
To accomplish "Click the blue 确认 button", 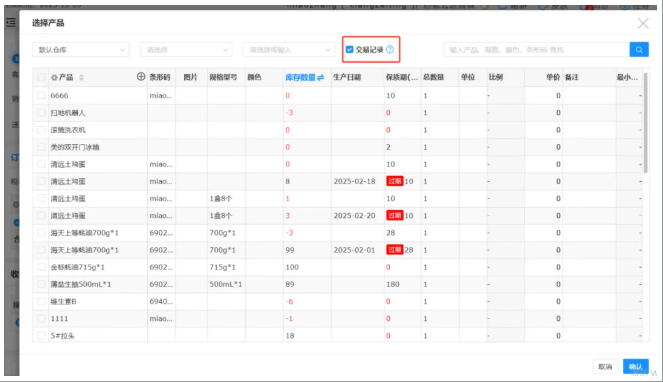I will [x=636, y=366].
